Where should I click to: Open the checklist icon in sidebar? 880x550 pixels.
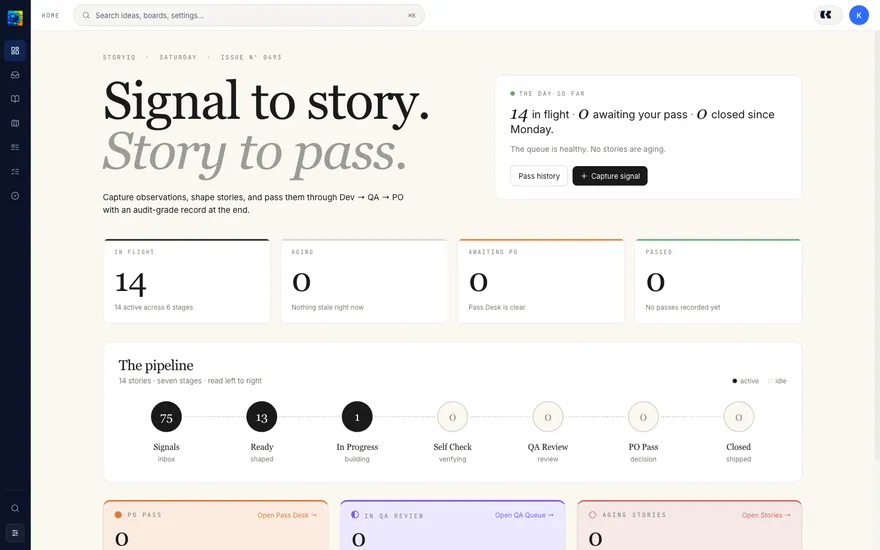[x=15, y=172]
